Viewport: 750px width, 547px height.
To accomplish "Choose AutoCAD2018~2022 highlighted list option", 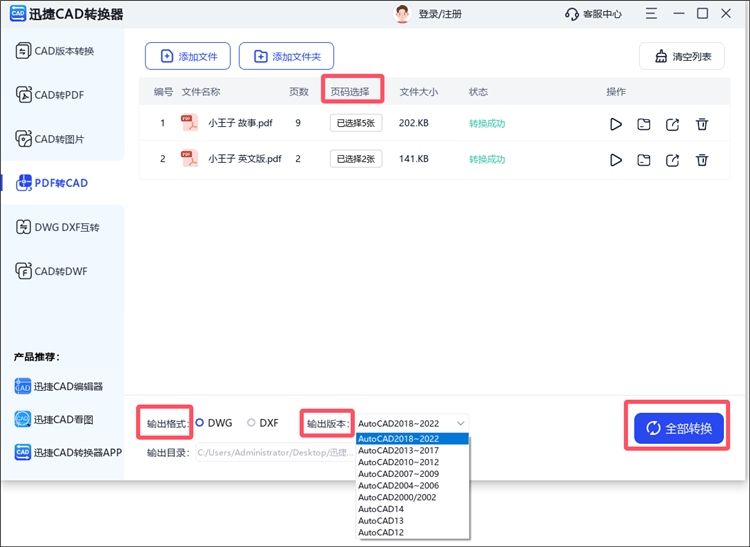I will (x=412, y=438).
